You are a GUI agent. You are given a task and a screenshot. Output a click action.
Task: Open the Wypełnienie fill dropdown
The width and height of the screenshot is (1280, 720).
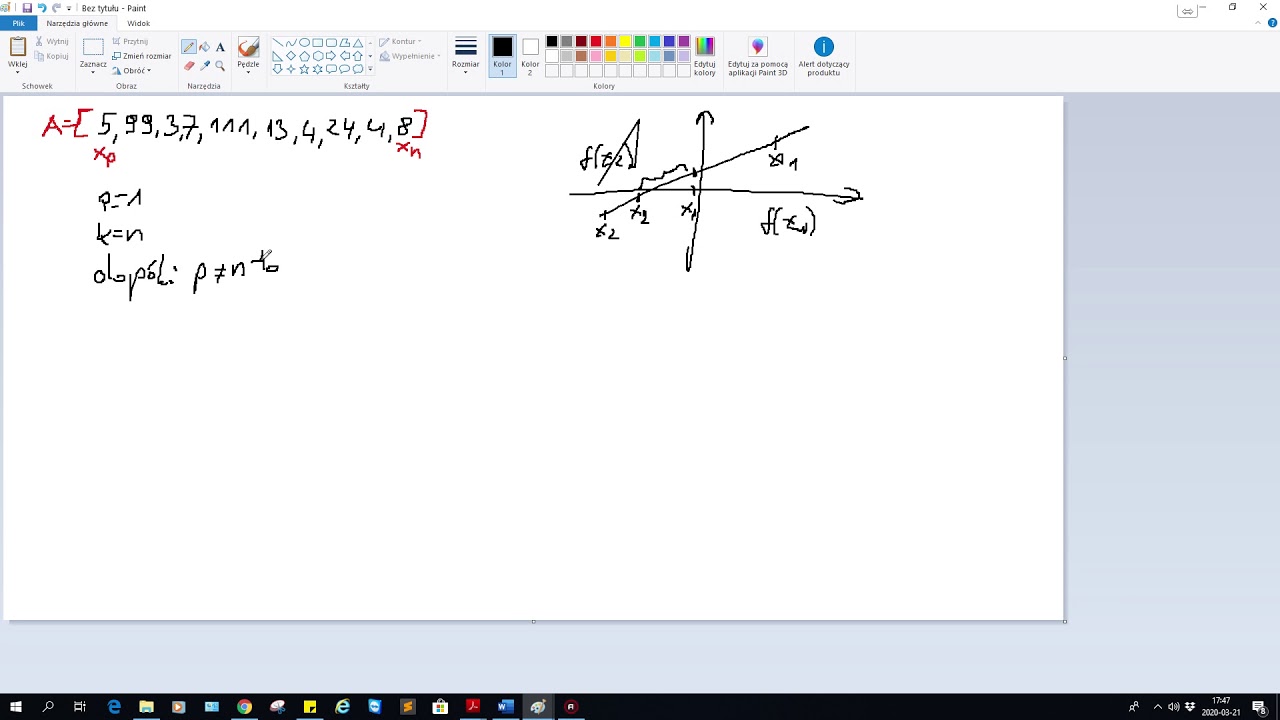click(410, 56)
